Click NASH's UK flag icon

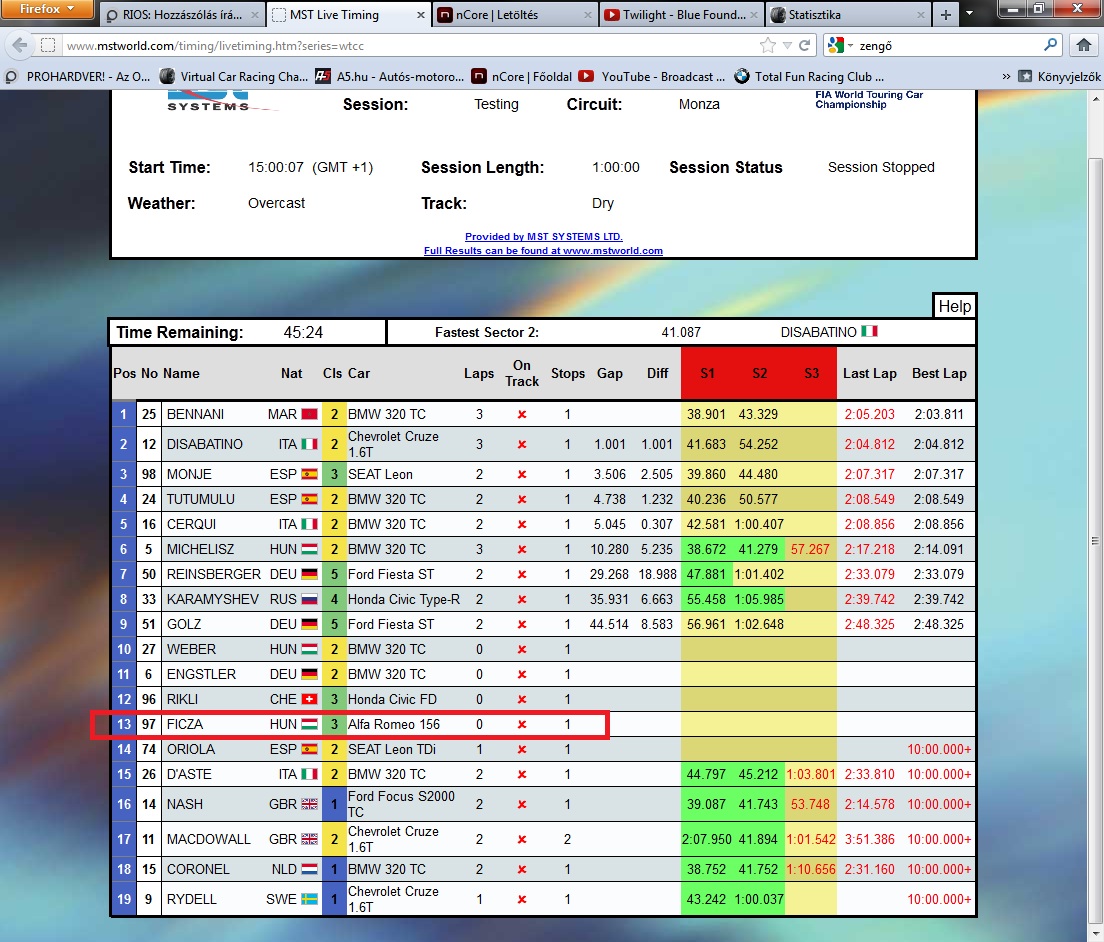click(310, 804)
